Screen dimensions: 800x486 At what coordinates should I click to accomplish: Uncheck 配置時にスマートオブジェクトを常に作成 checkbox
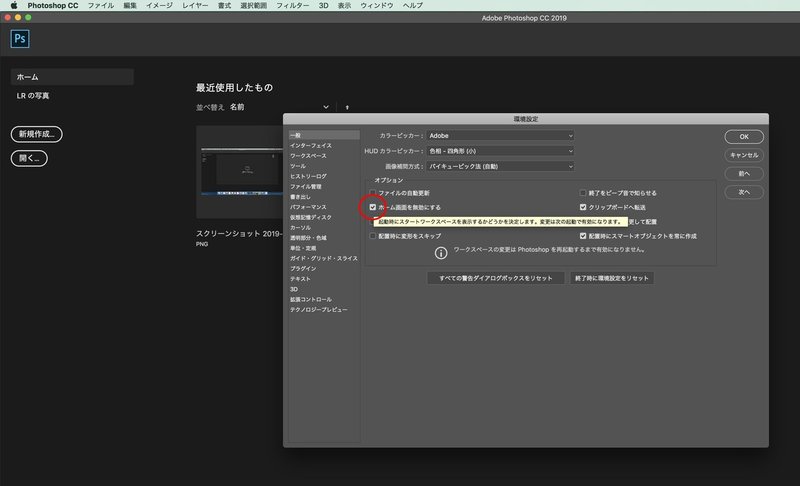(x=583, y=236)
